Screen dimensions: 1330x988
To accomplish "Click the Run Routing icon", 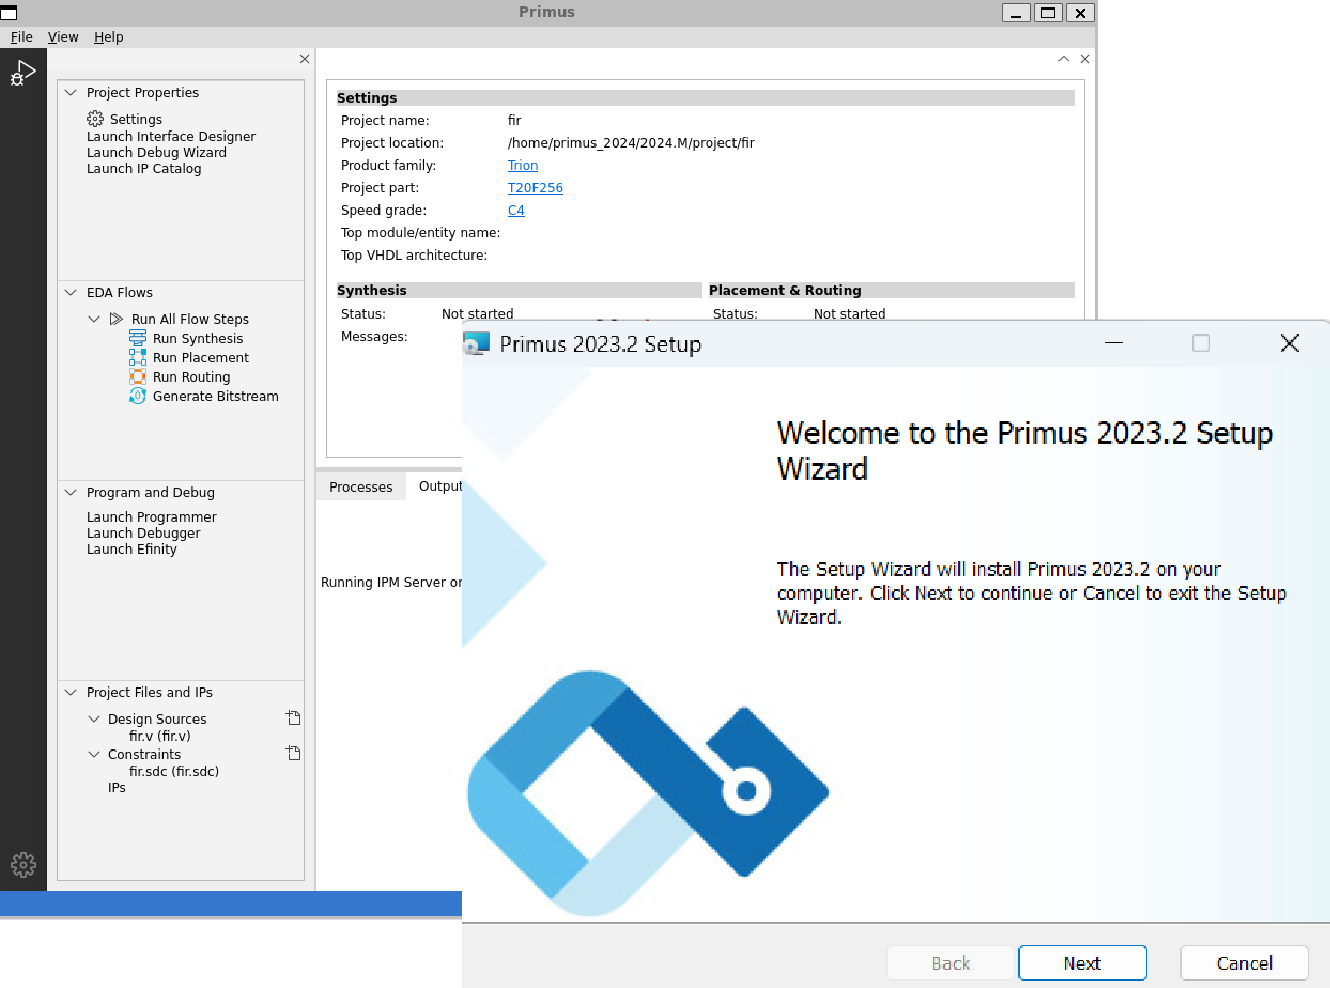I will coord(137,377).
